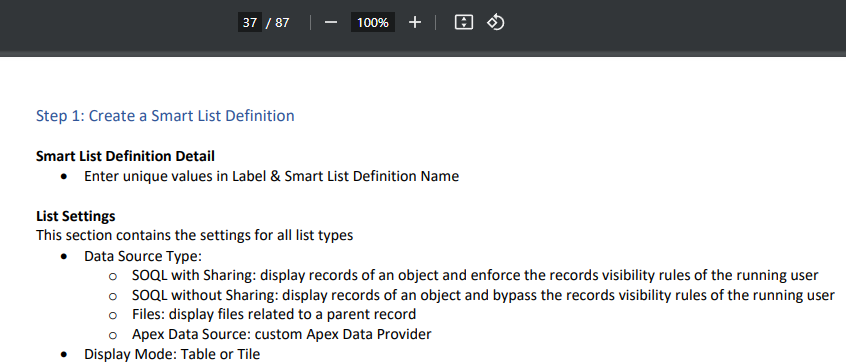
Task: Click the zoom in plus icon
Action: point(414,23)
